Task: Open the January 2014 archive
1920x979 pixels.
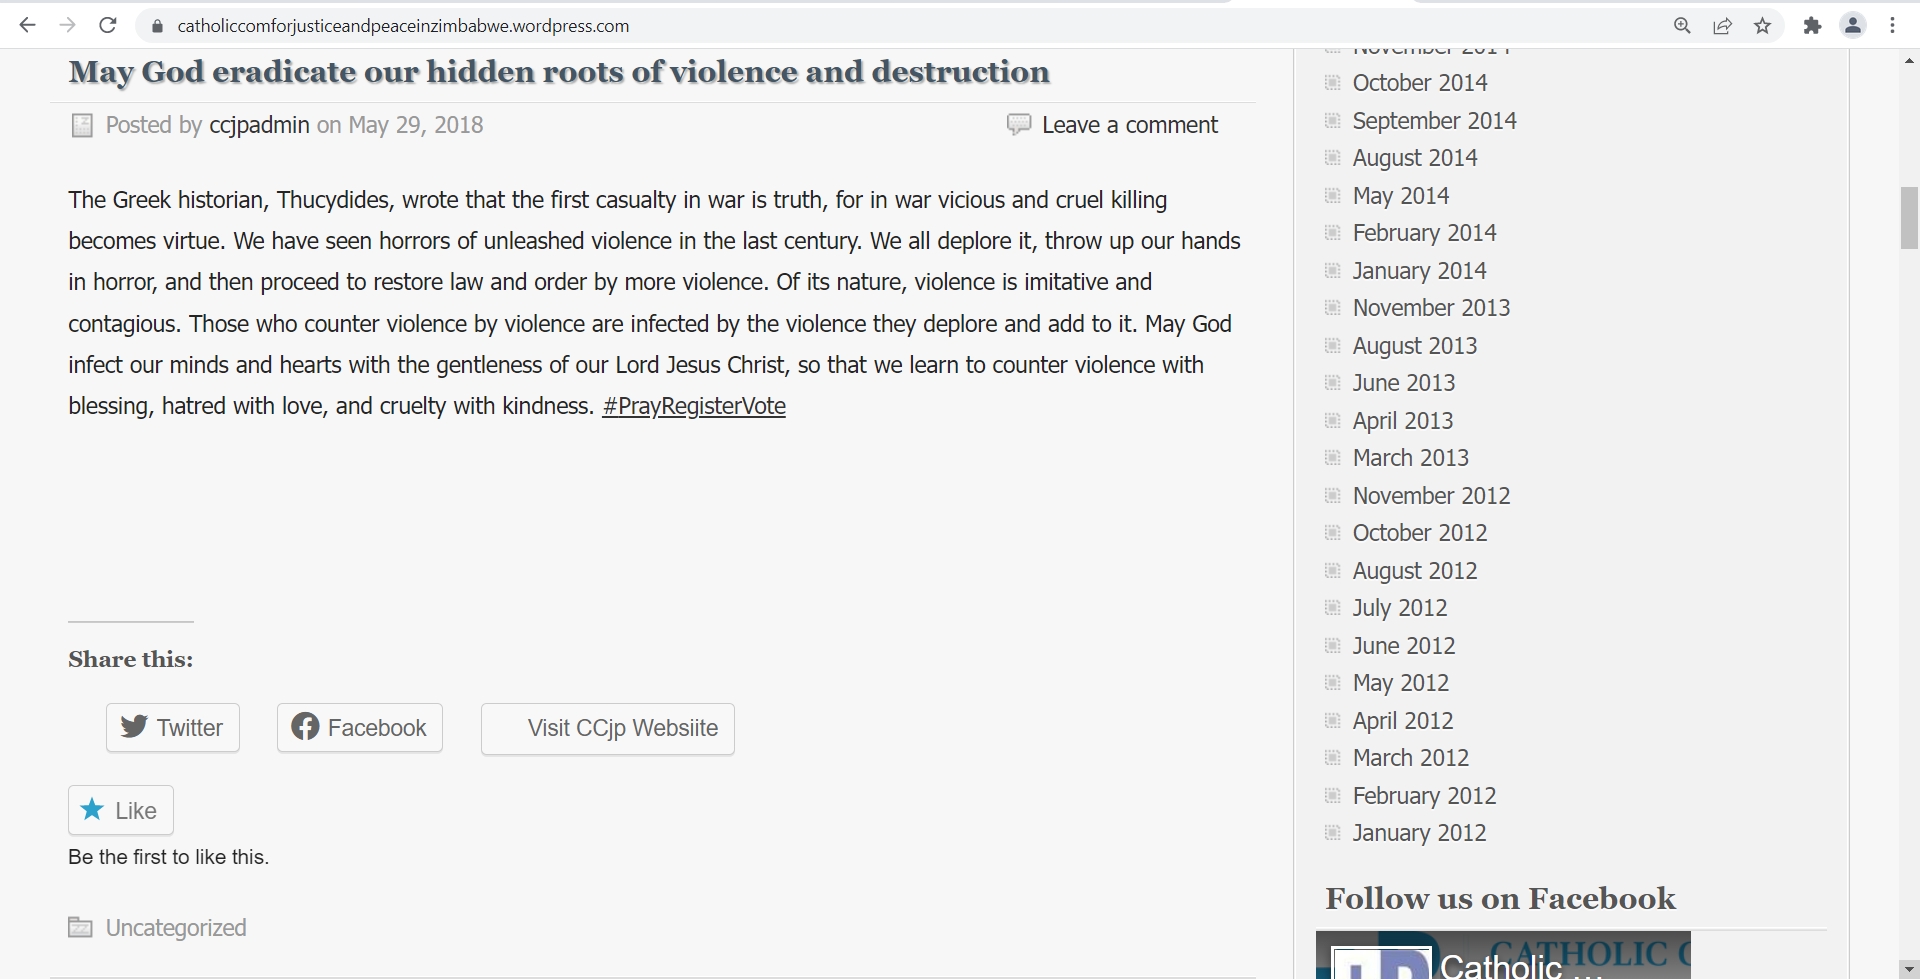Action: click(1419, 271)
